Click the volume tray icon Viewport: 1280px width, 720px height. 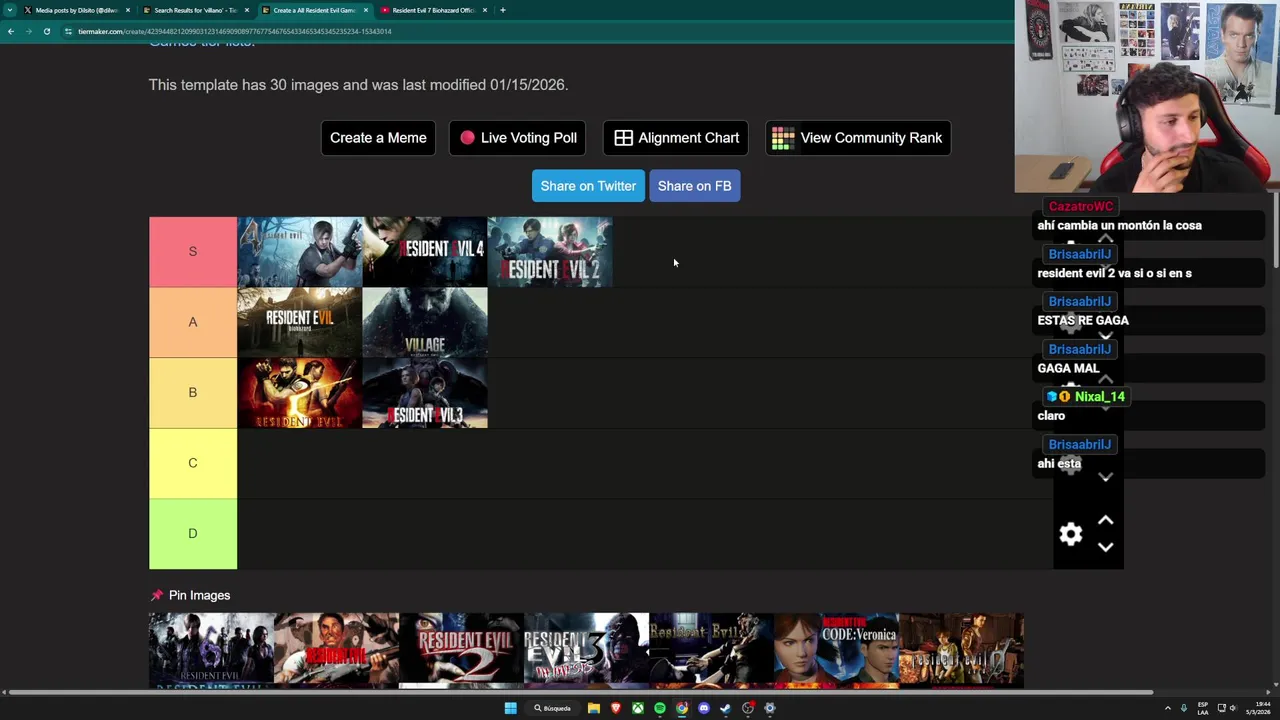(1233, 708)
